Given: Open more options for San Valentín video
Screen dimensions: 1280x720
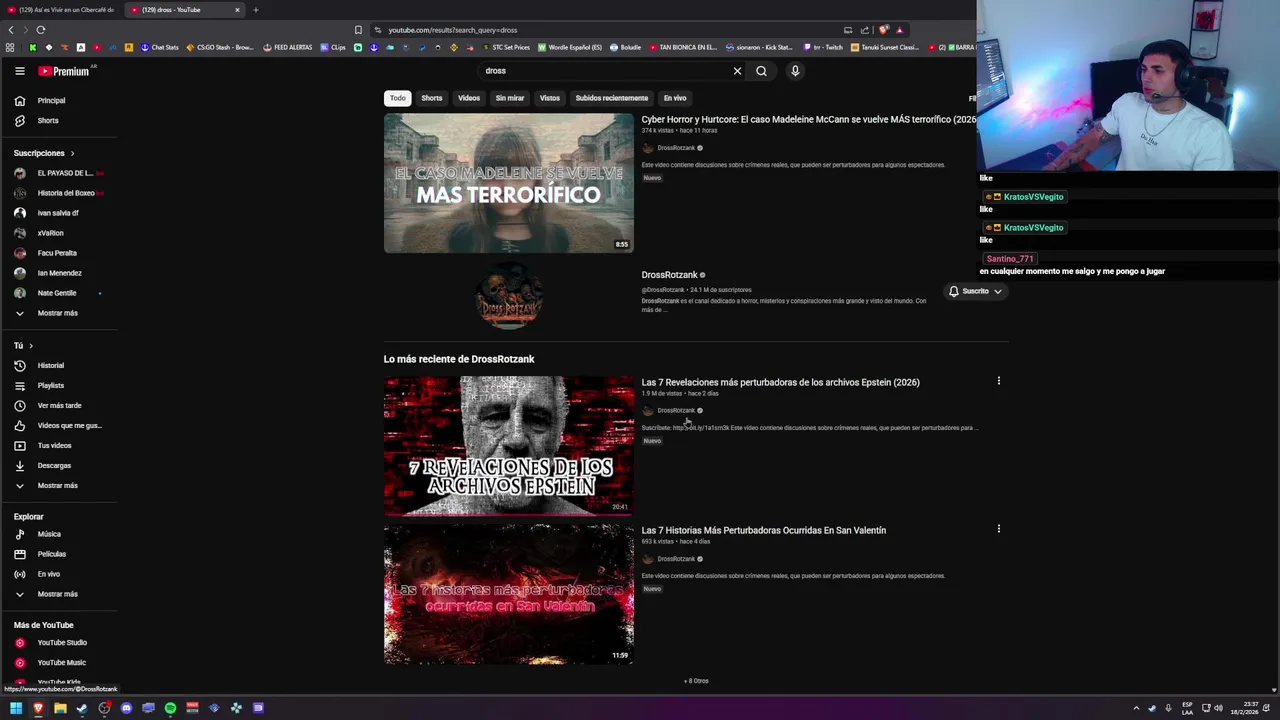Looking at the screenshot, I should tap(998, 529).
